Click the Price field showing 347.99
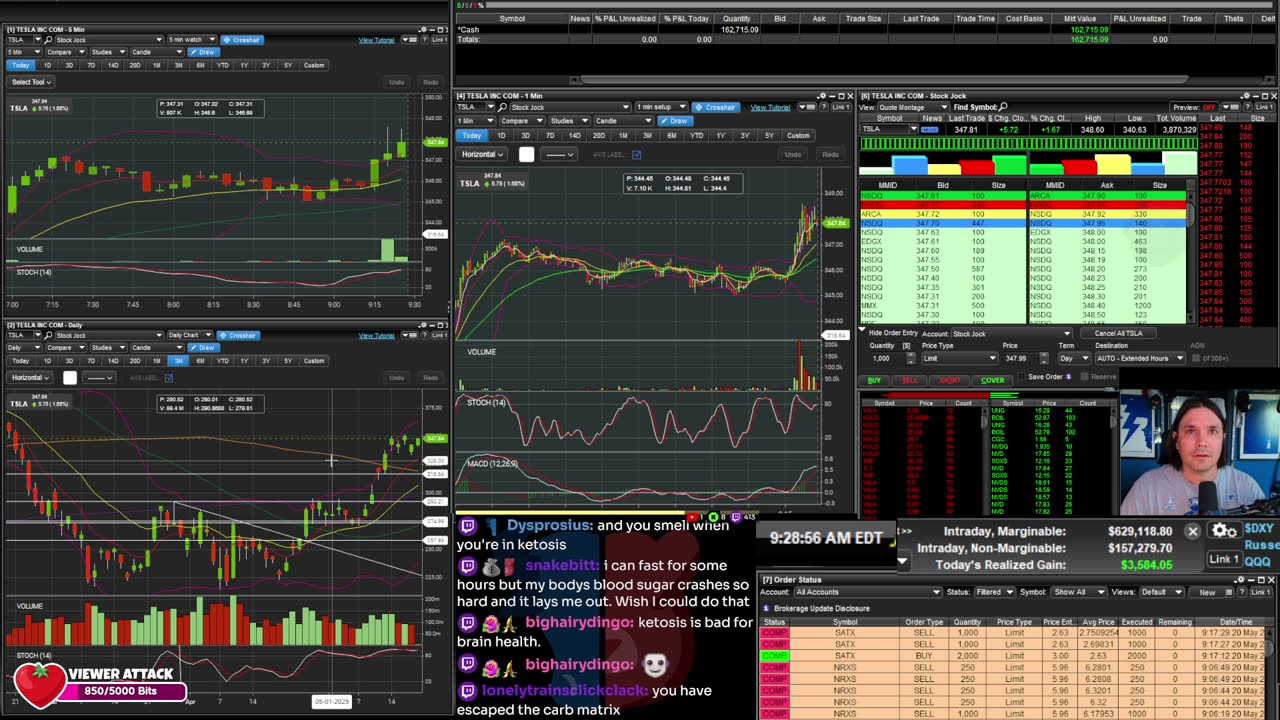Image resolution: width=1280 pixels, height=720 pixels. pos(1019,358)
